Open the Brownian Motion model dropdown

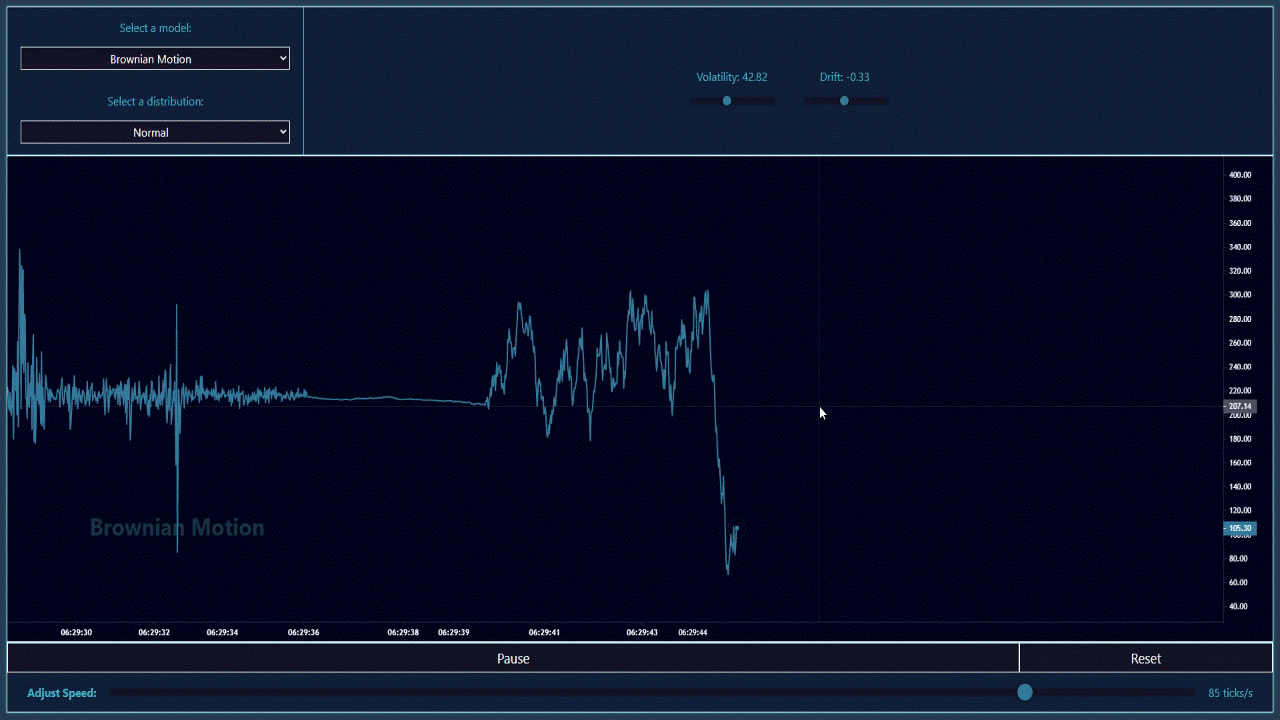pos(155,59)
